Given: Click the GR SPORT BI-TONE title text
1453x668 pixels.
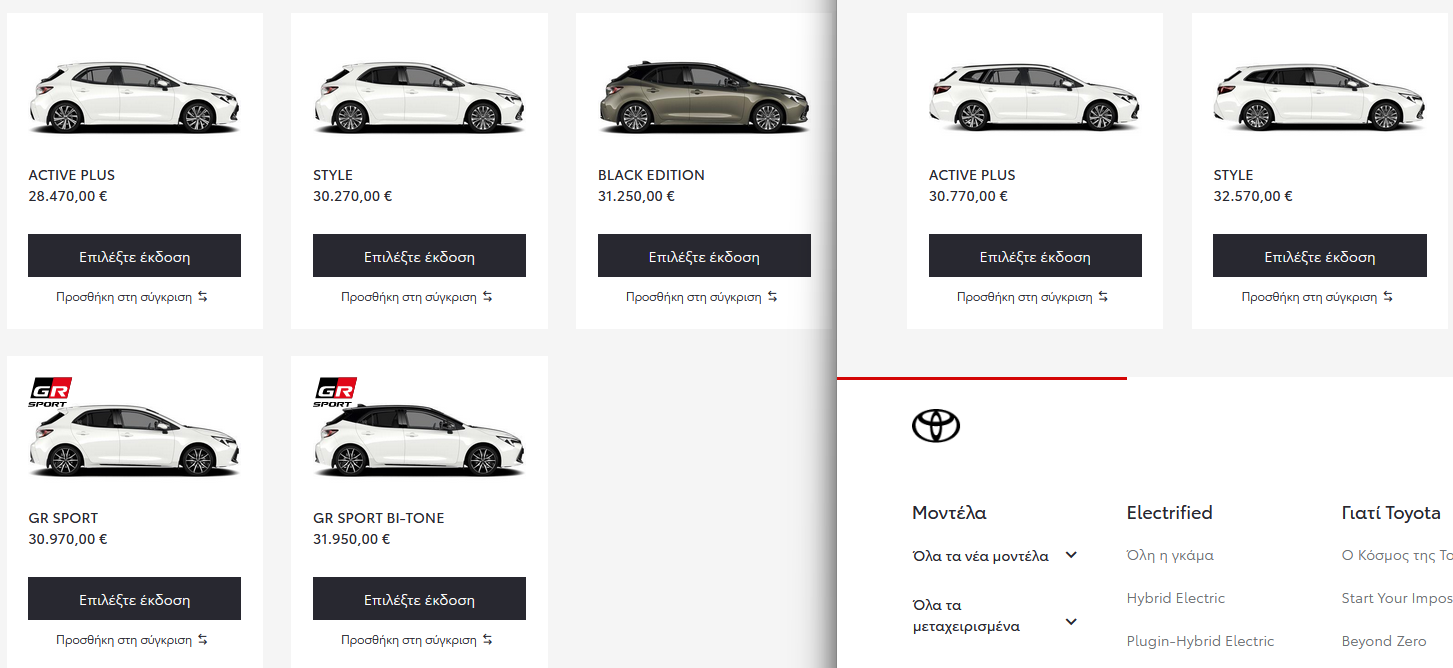Looking at the screenshot, I should click(x=378, y=518).
